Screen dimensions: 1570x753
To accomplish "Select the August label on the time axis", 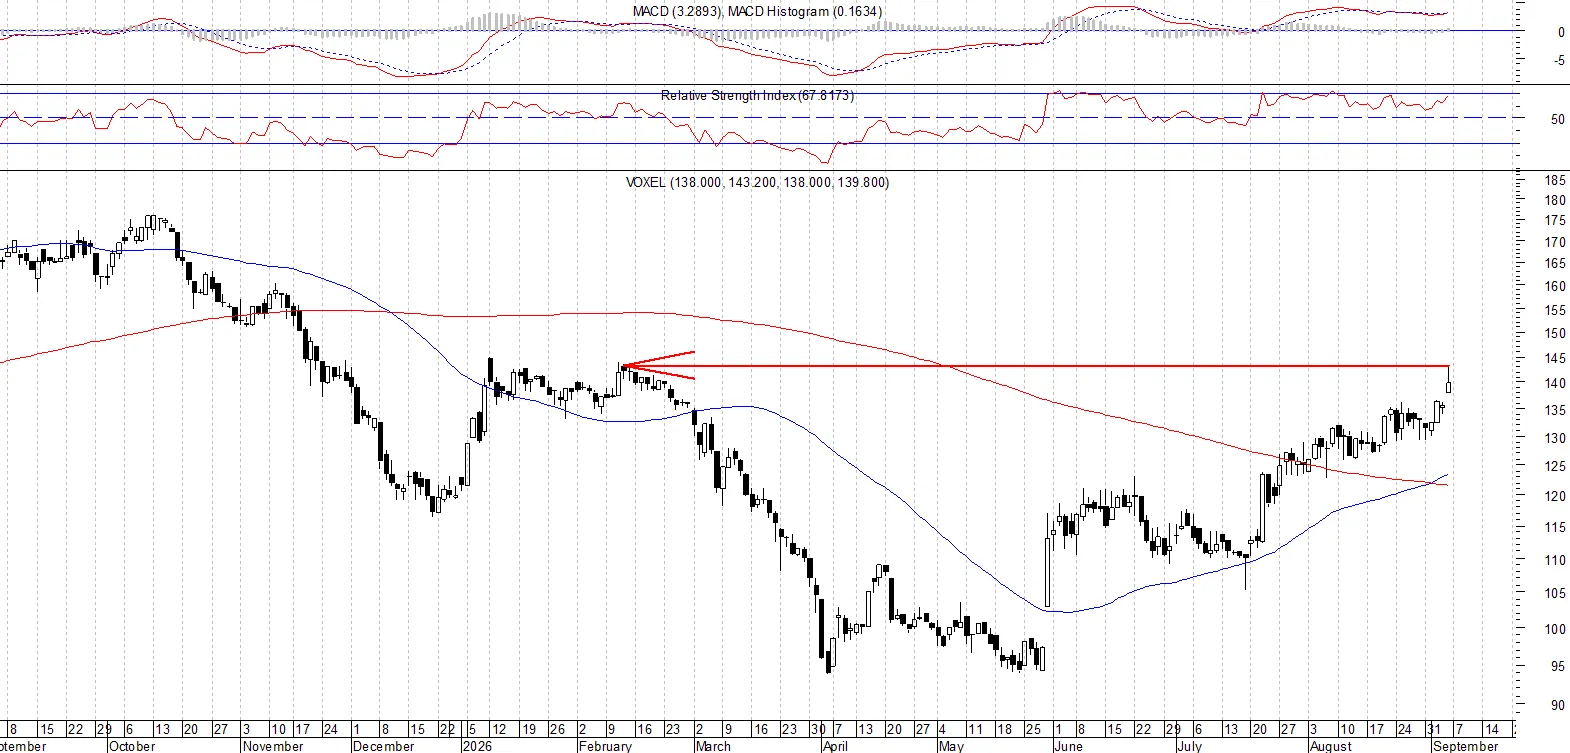I will 1331,746.
